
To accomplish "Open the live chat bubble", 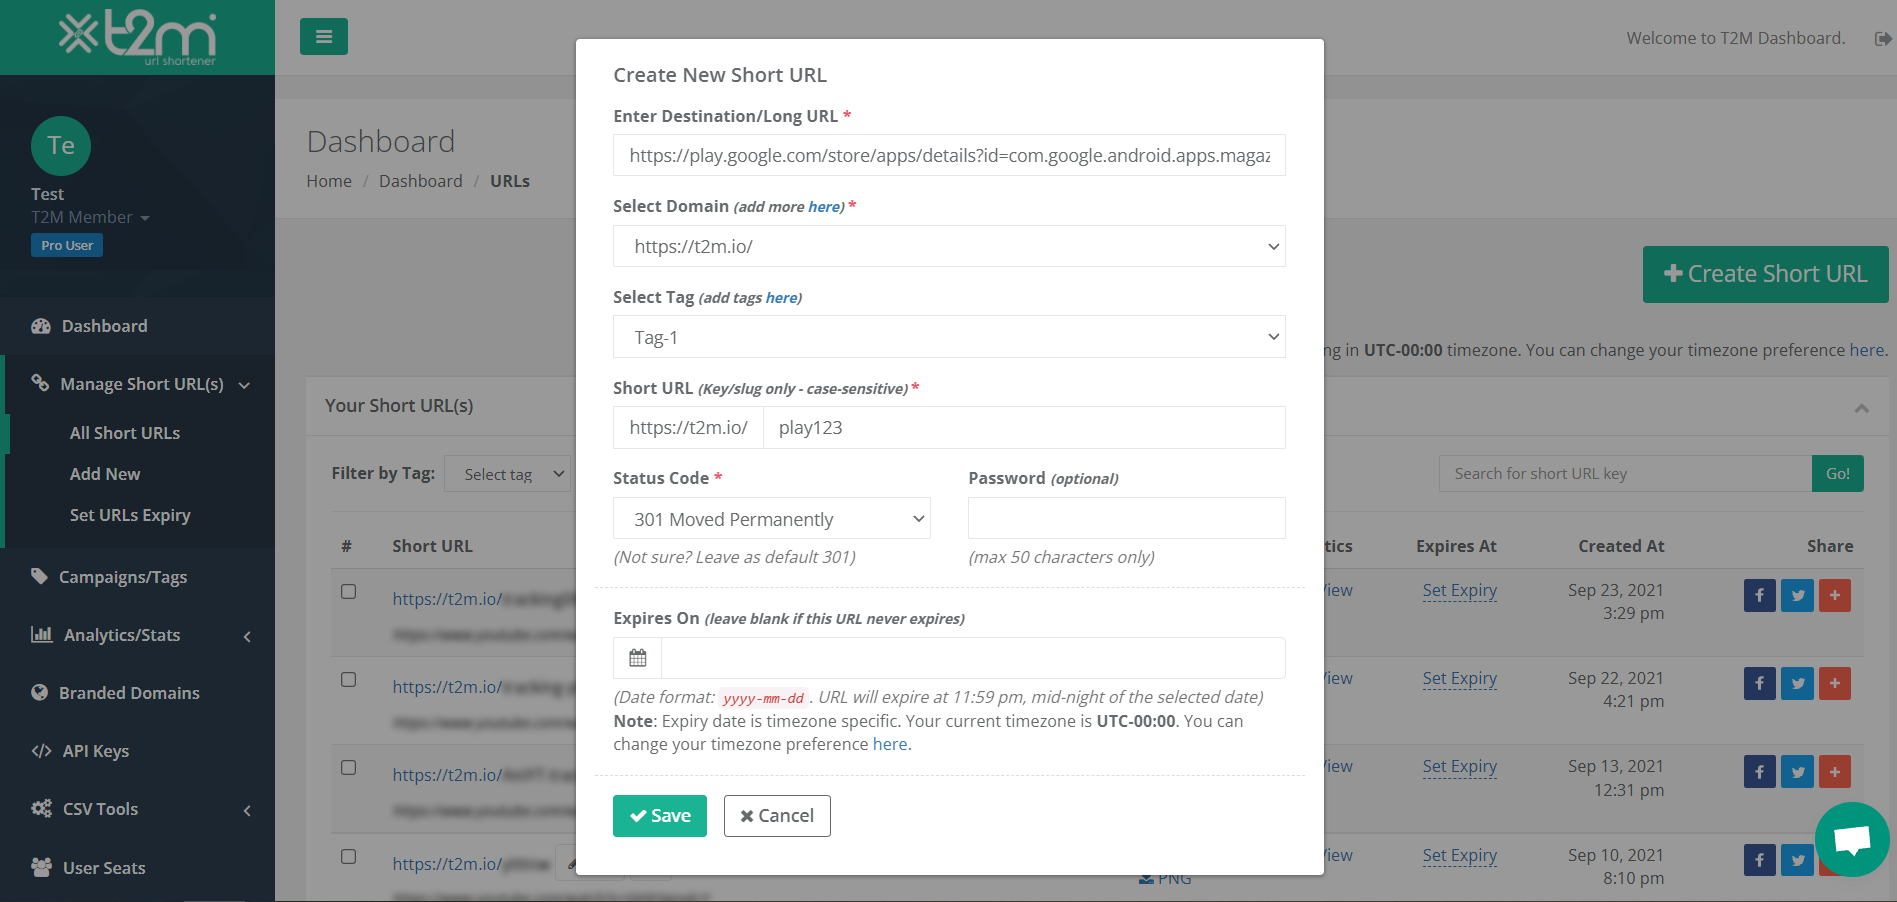I will coord(1852,839).
